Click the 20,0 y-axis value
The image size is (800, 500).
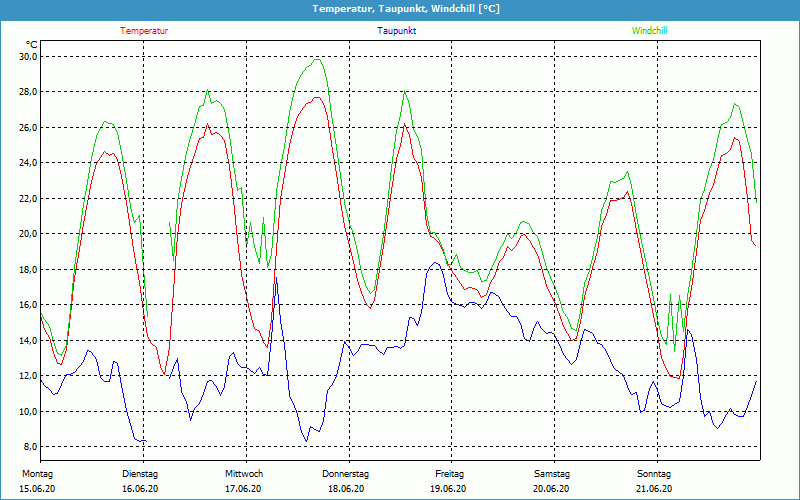point(28,234)
